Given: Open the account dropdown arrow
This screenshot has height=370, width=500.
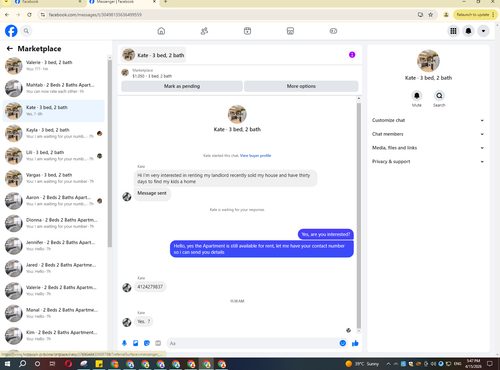Looking at the screenshot, I should (x=483, y=31).
